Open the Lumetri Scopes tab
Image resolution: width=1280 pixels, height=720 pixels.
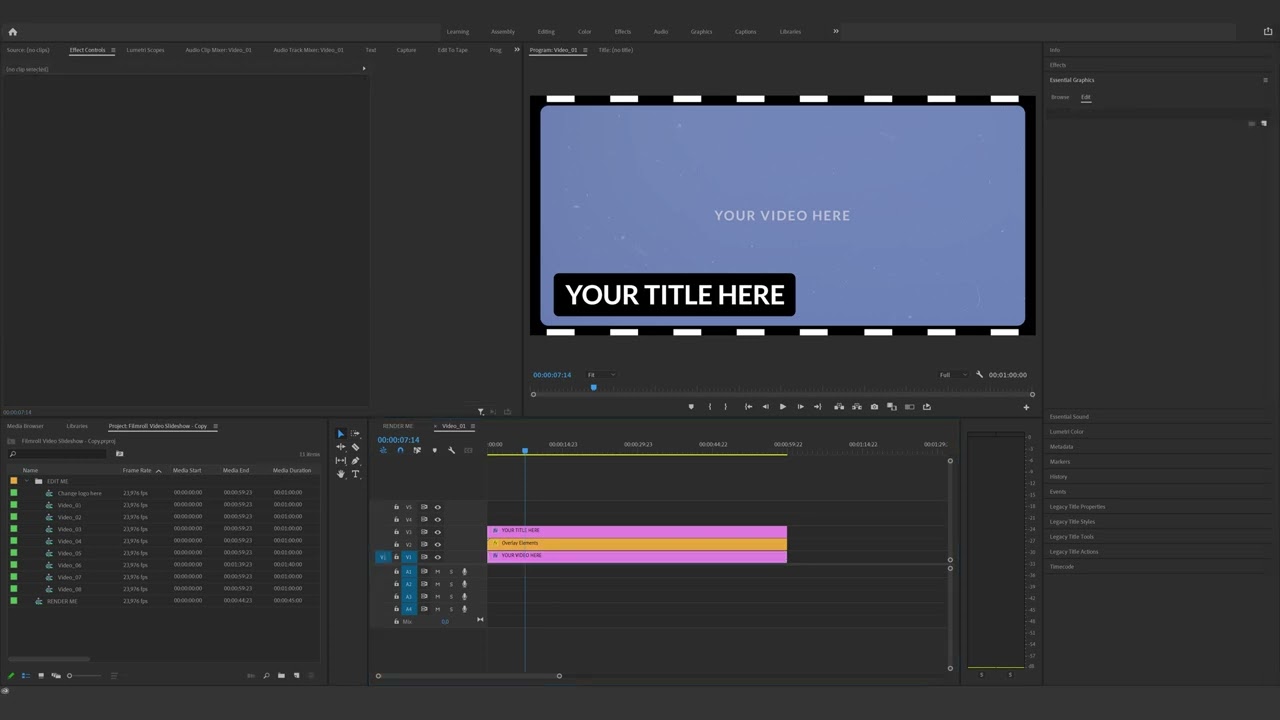coord(145,50)
